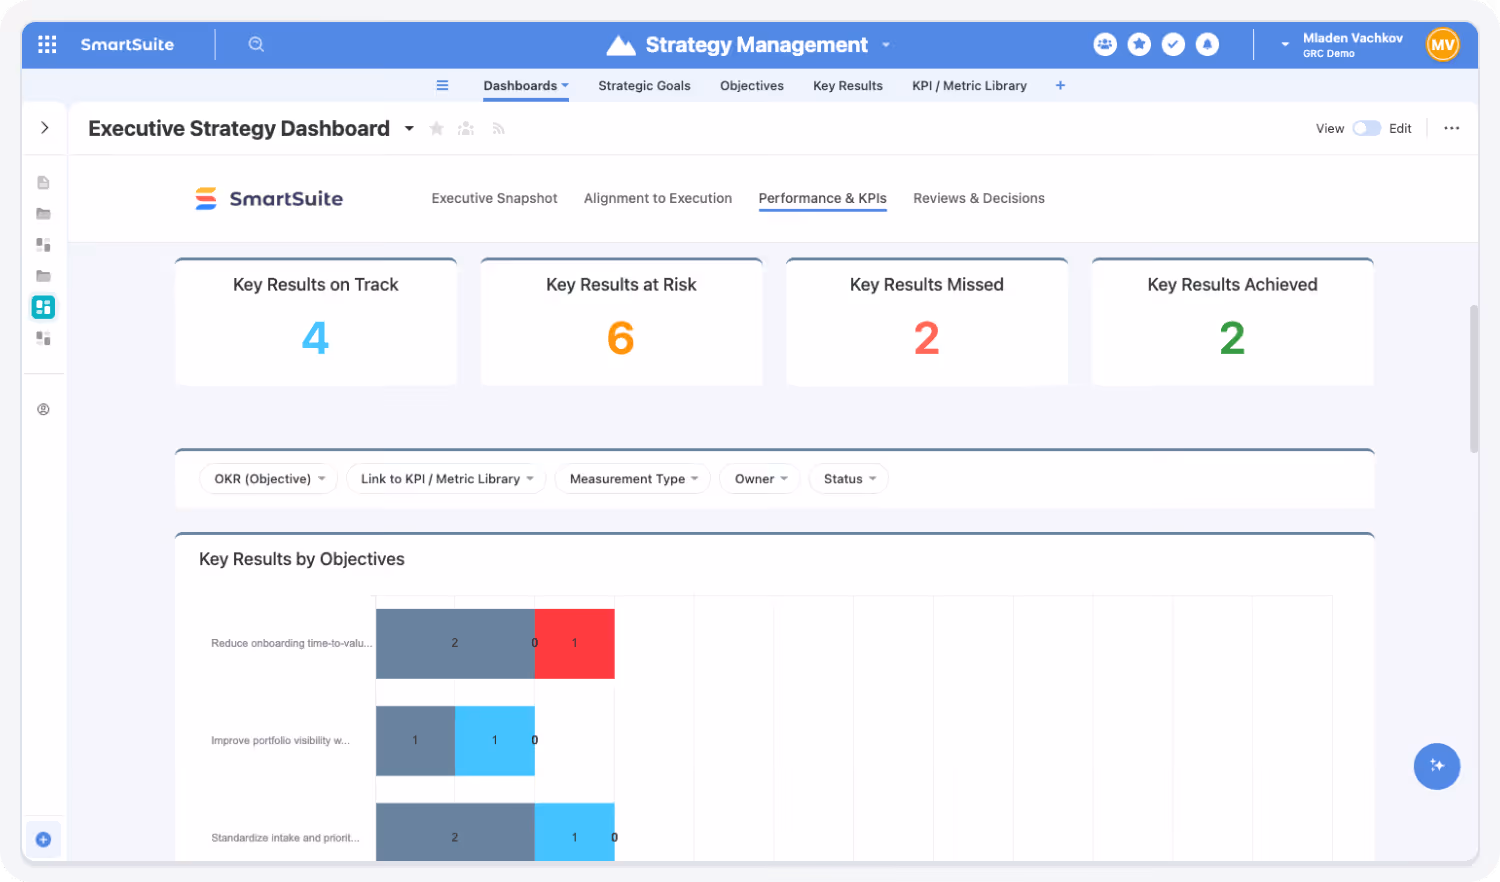Image resolution: width=1500 pixels, height=882 pixels.
Task: Open dashboard sharing people icon
Action: click(x=466, y=129)
